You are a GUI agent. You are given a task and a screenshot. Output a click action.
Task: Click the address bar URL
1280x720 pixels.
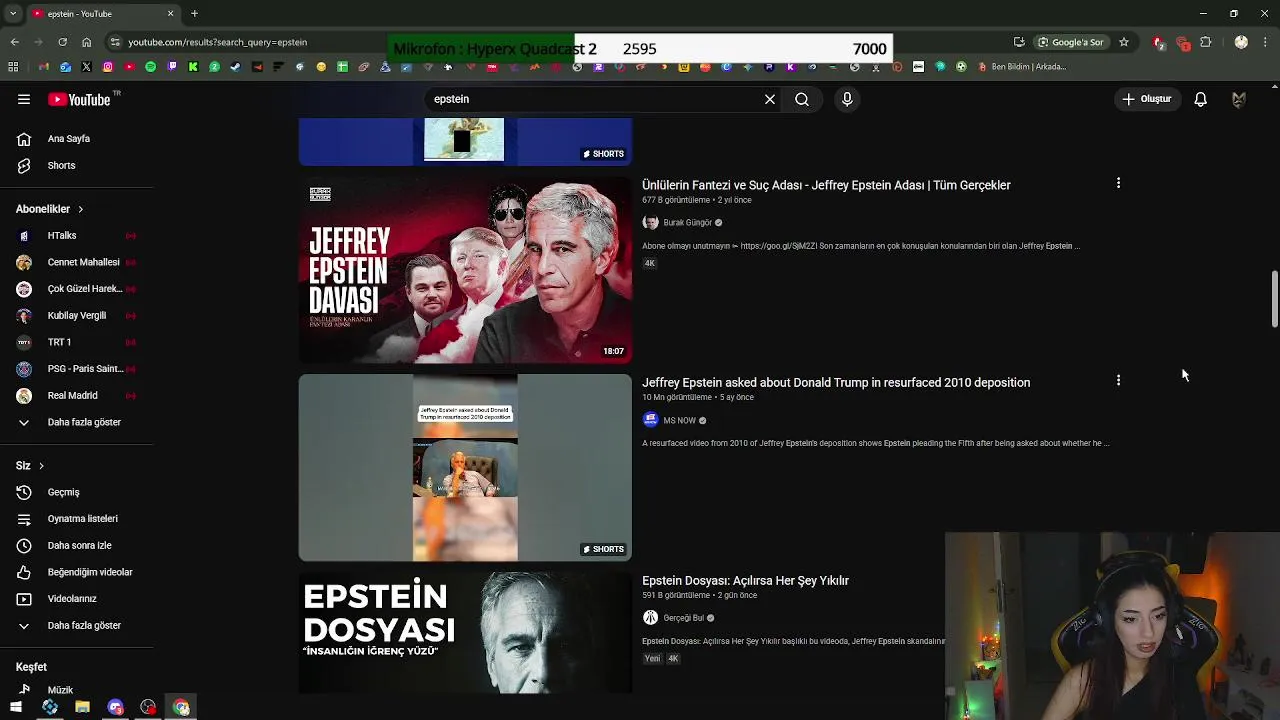(x=217, y=42)
